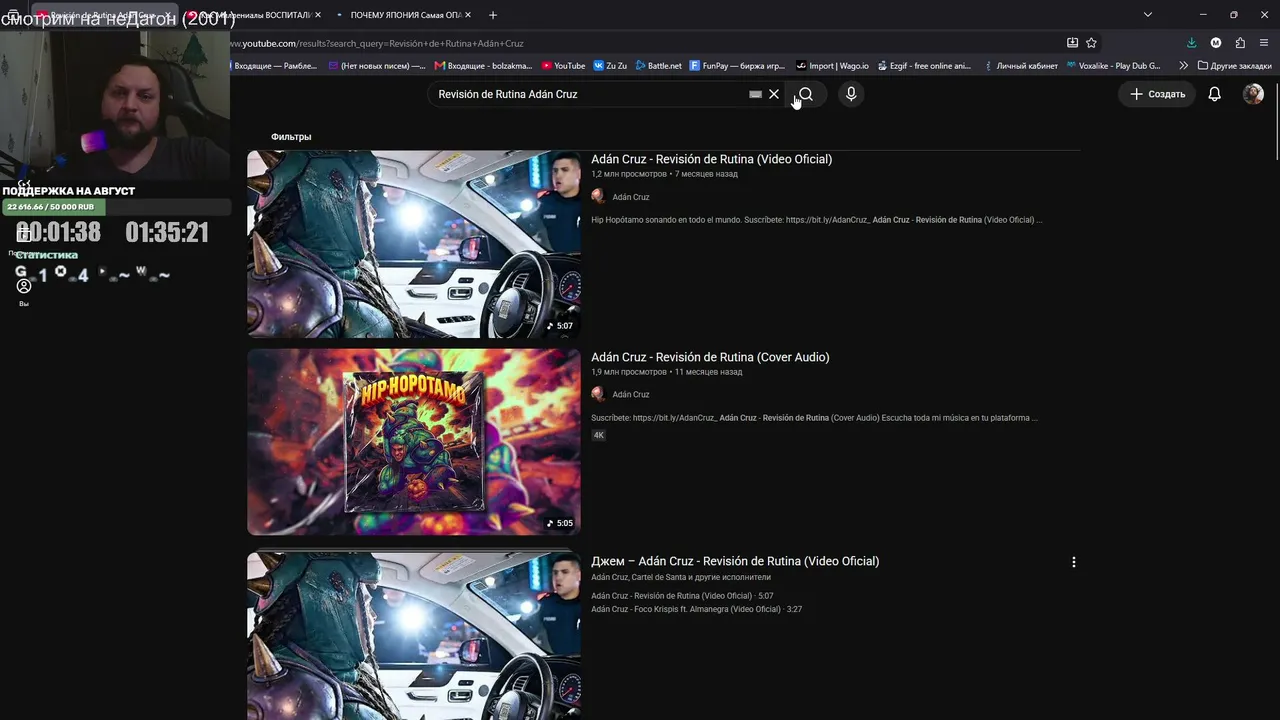Open Adán Cruz channel name under Cover Audio

click(630, 394)
